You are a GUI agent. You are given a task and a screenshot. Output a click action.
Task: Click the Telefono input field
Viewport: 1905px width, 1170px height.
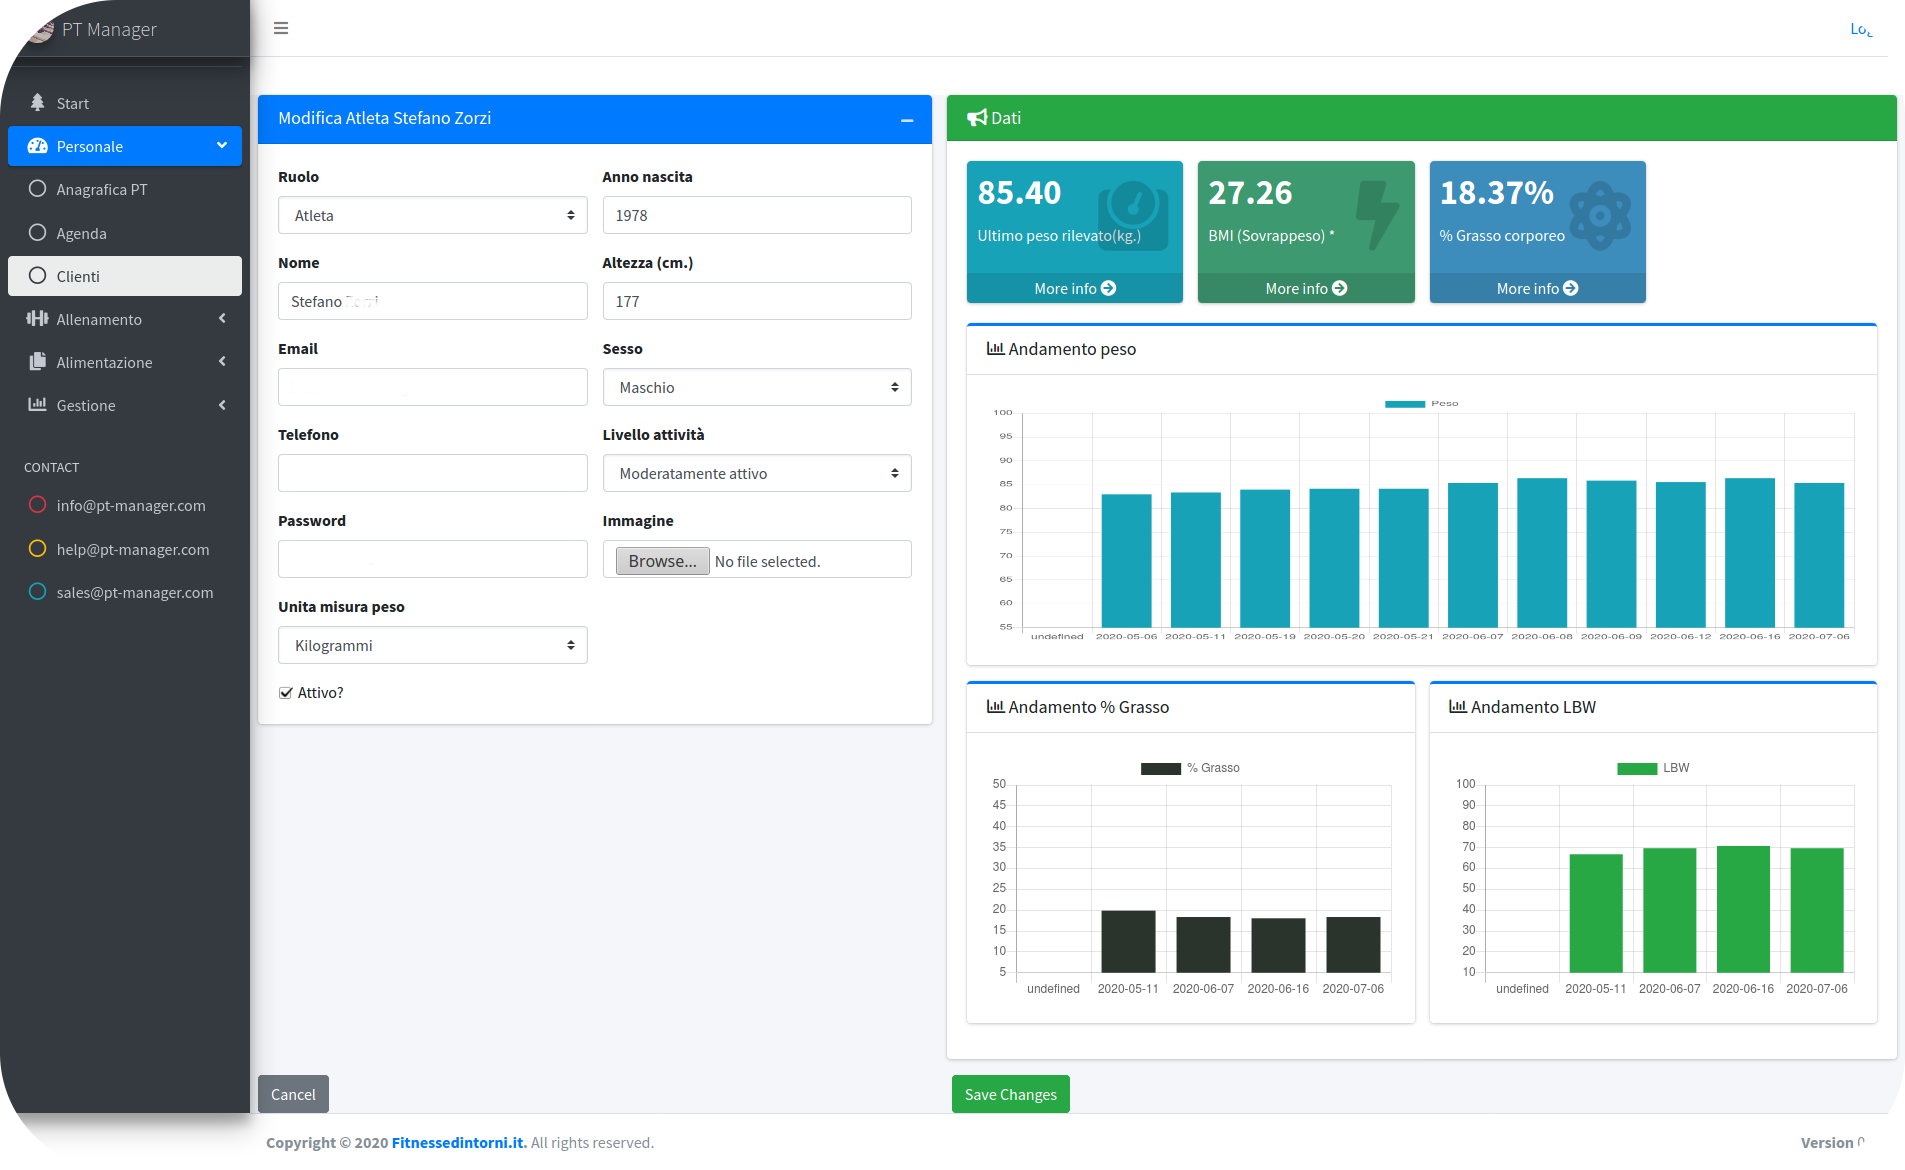click(x=433, y=473)
